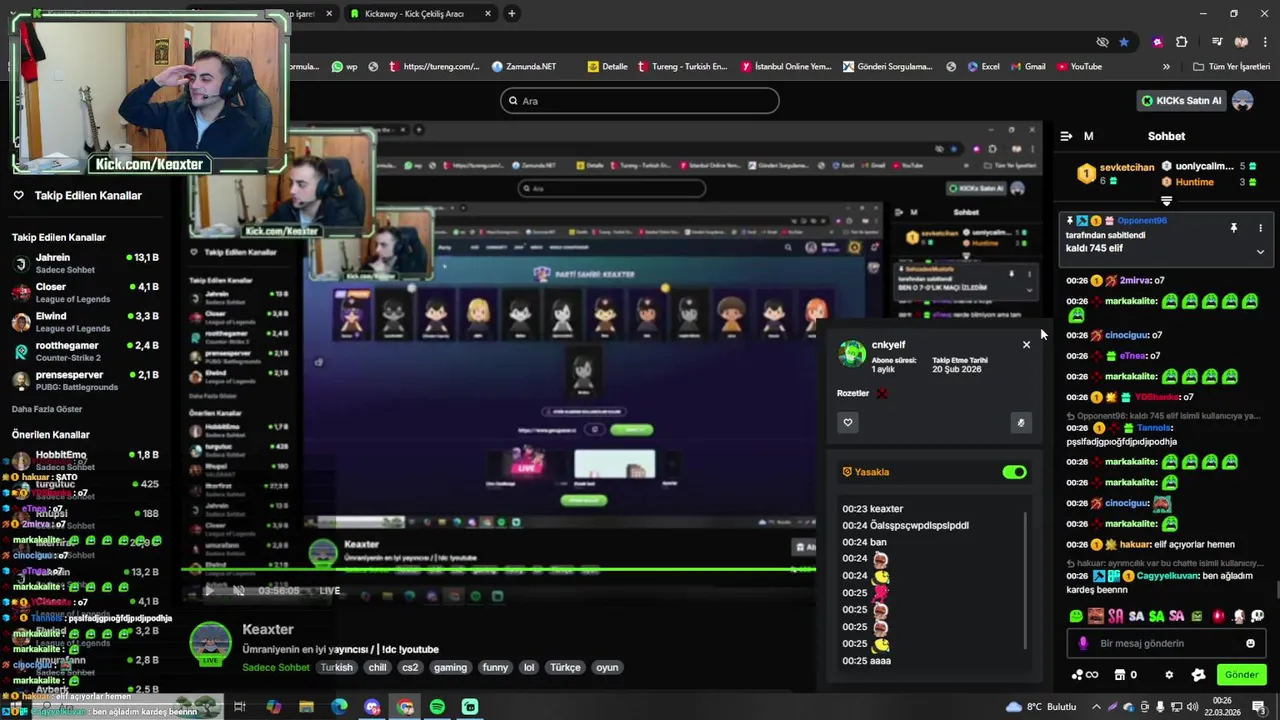Open rootthegamer followed channel
This screenshot has width=1280, height=720.
click(x=86, y=351)
